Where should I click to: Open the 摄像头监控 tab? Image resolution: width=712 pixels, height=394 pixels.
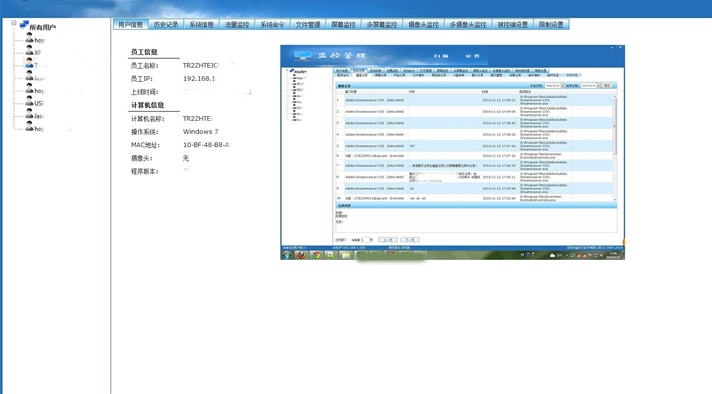point(423,25)
